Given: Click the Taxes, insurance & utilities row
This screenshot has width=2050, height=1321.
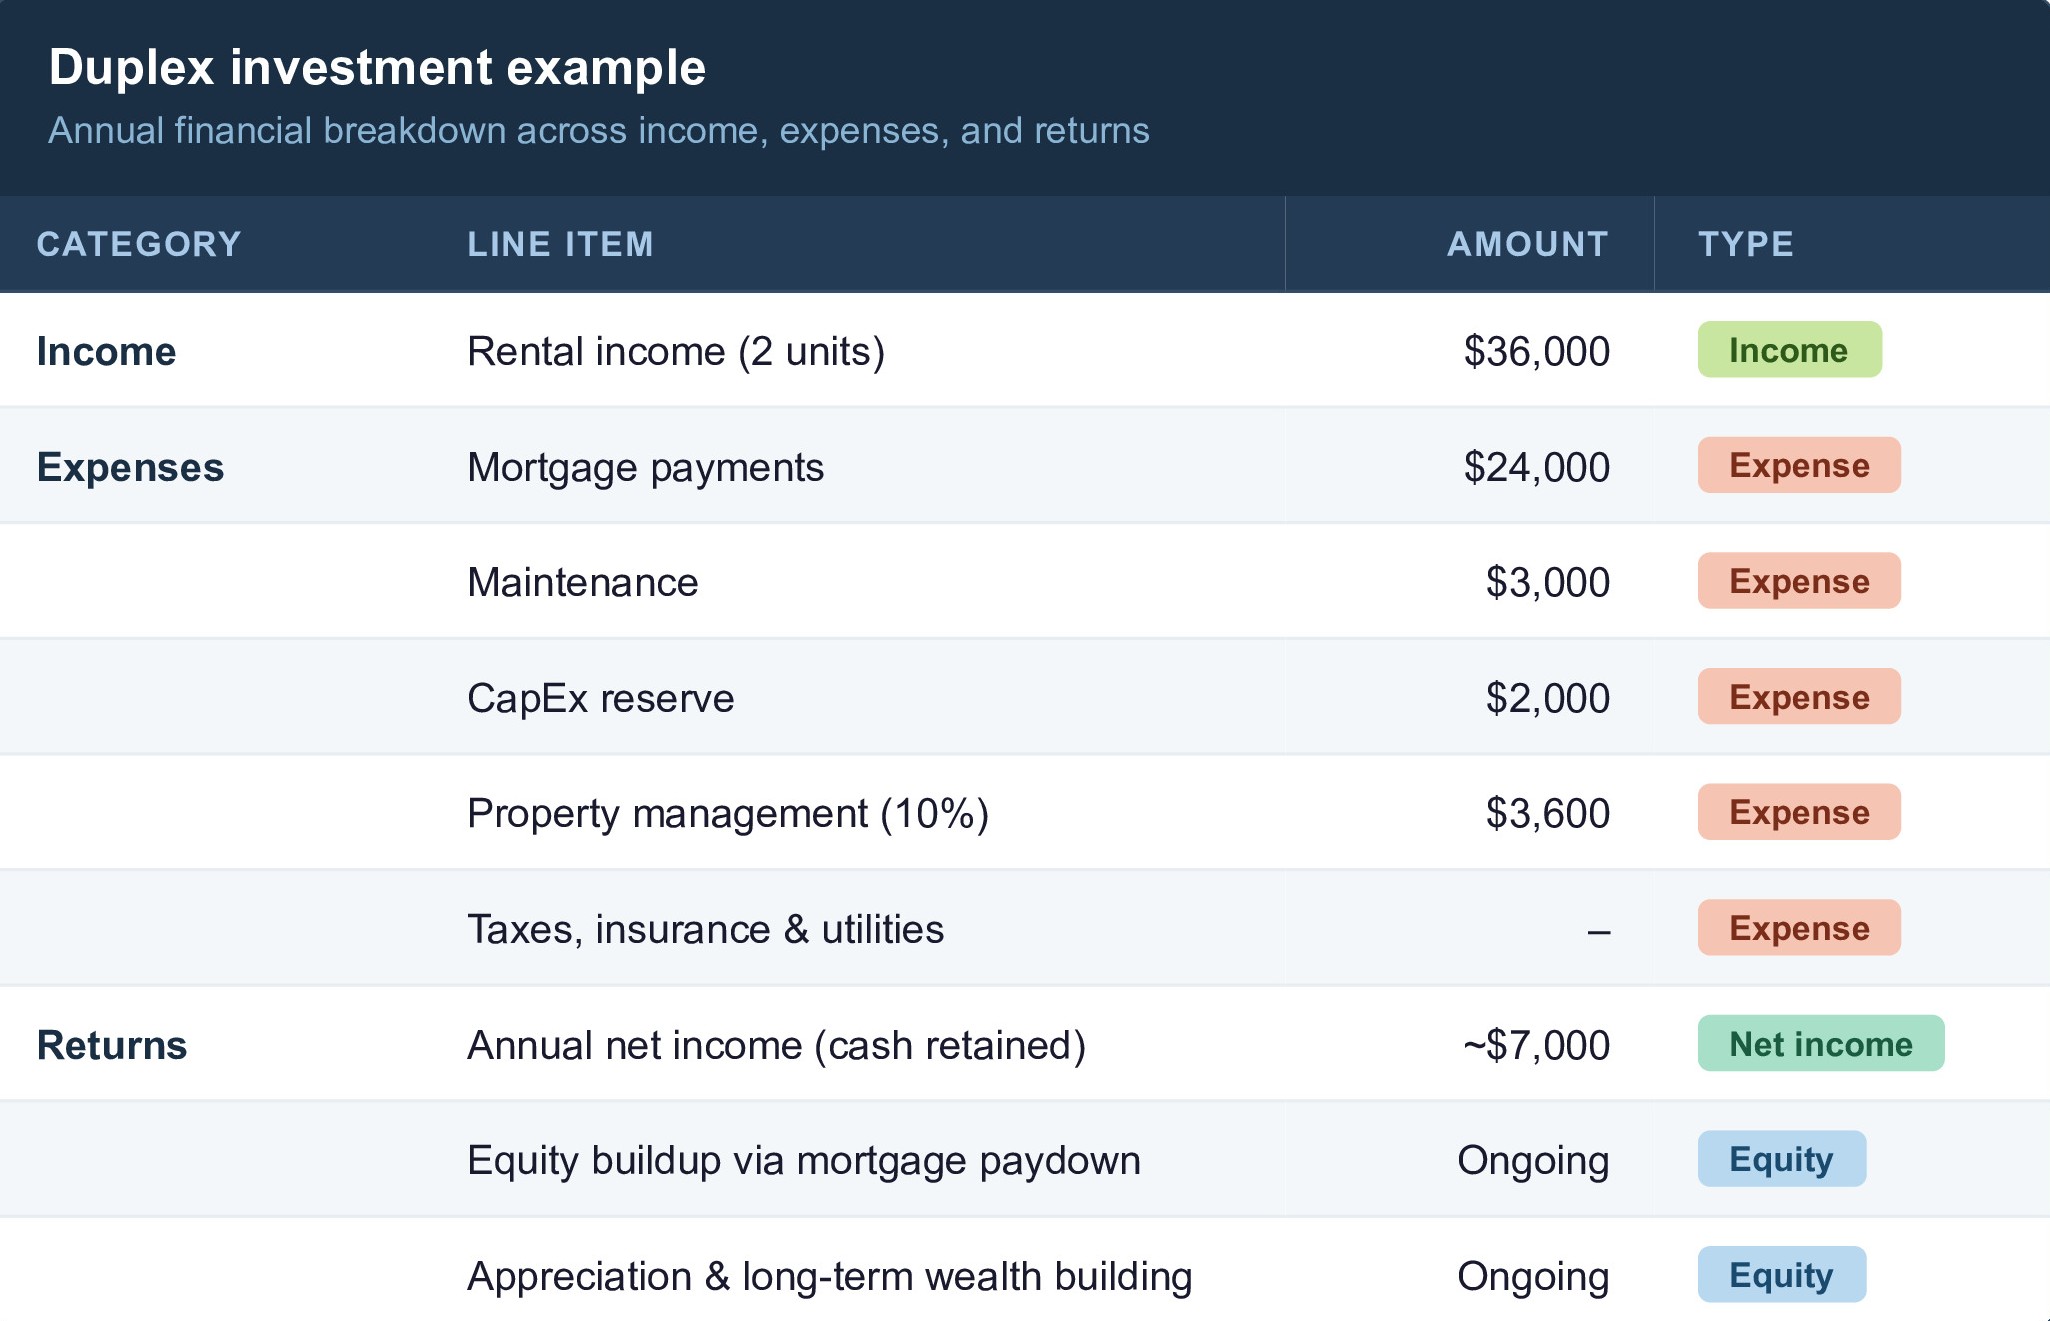Looking at the screenshot, I should tap(705, 930).
